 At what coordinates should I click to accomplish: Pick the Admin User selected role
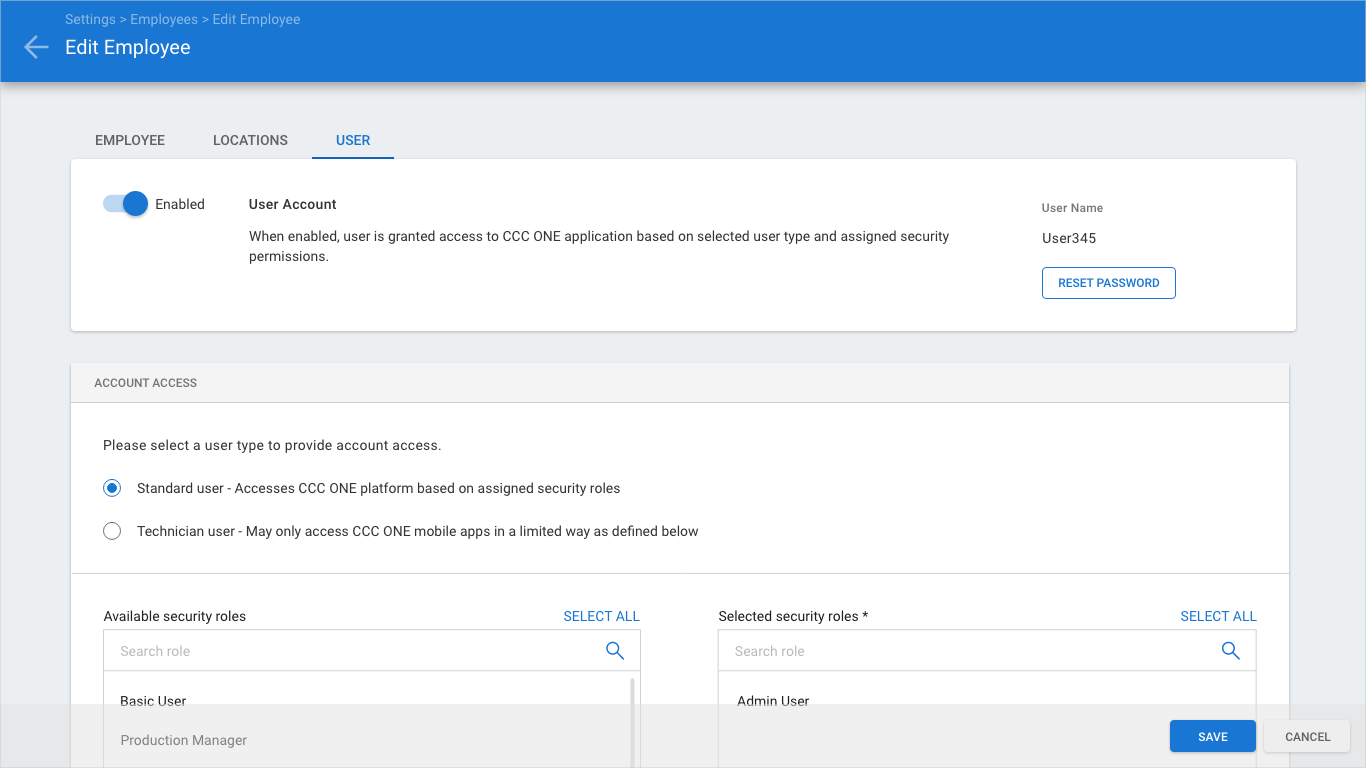coord(773,701)
